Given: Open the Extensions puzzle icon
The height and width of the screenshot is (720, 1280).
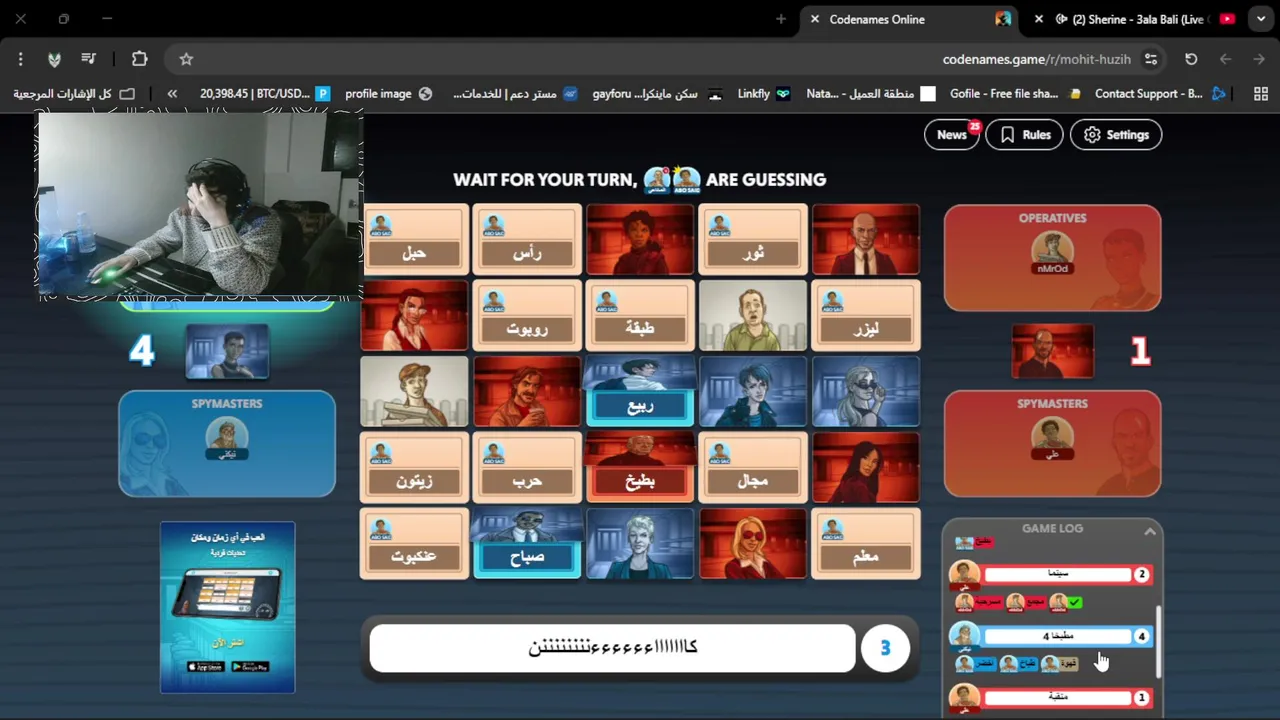Looking at the screenshot, I should [139, 59].
